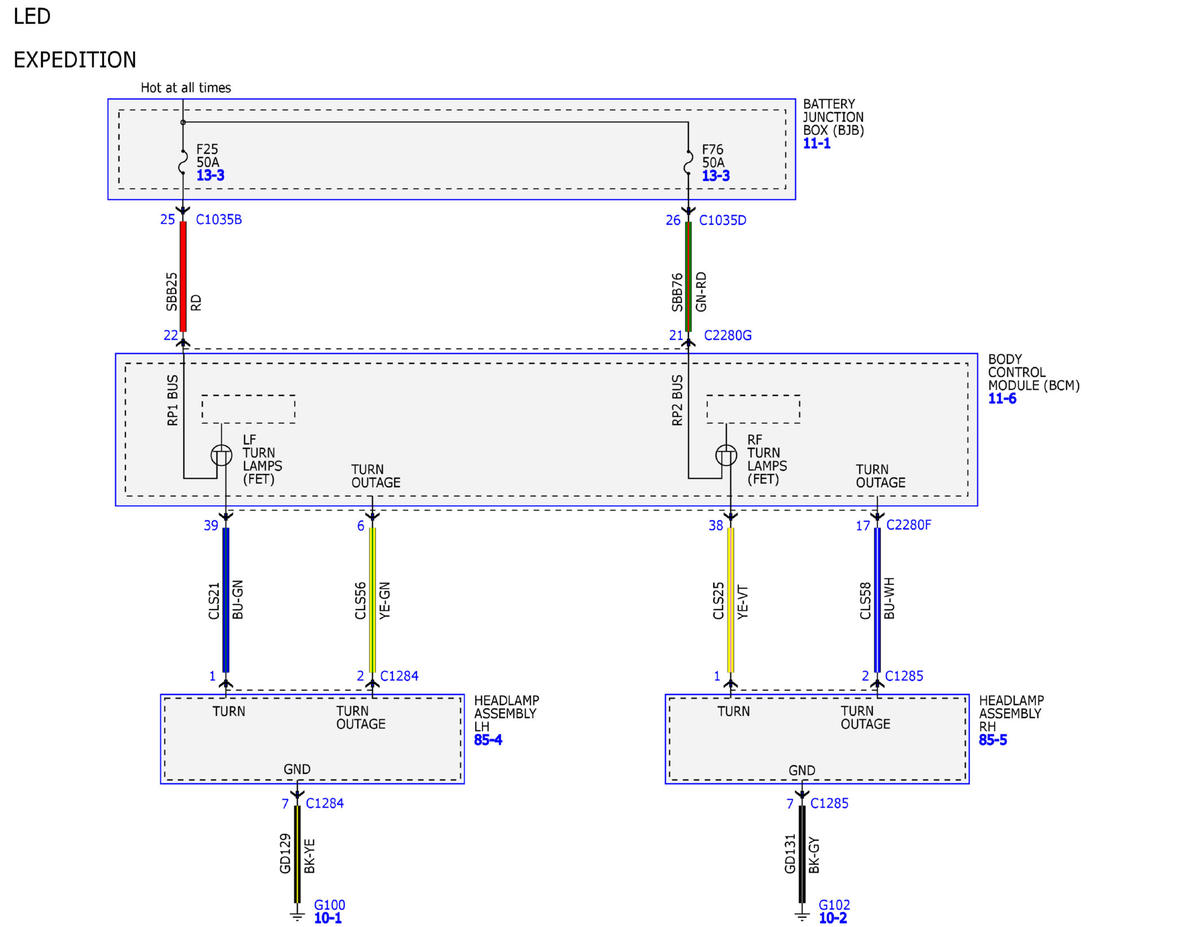
Task: Open the 85-4 Headlamp Assembly LH page
Action: (x=488, y=741)
